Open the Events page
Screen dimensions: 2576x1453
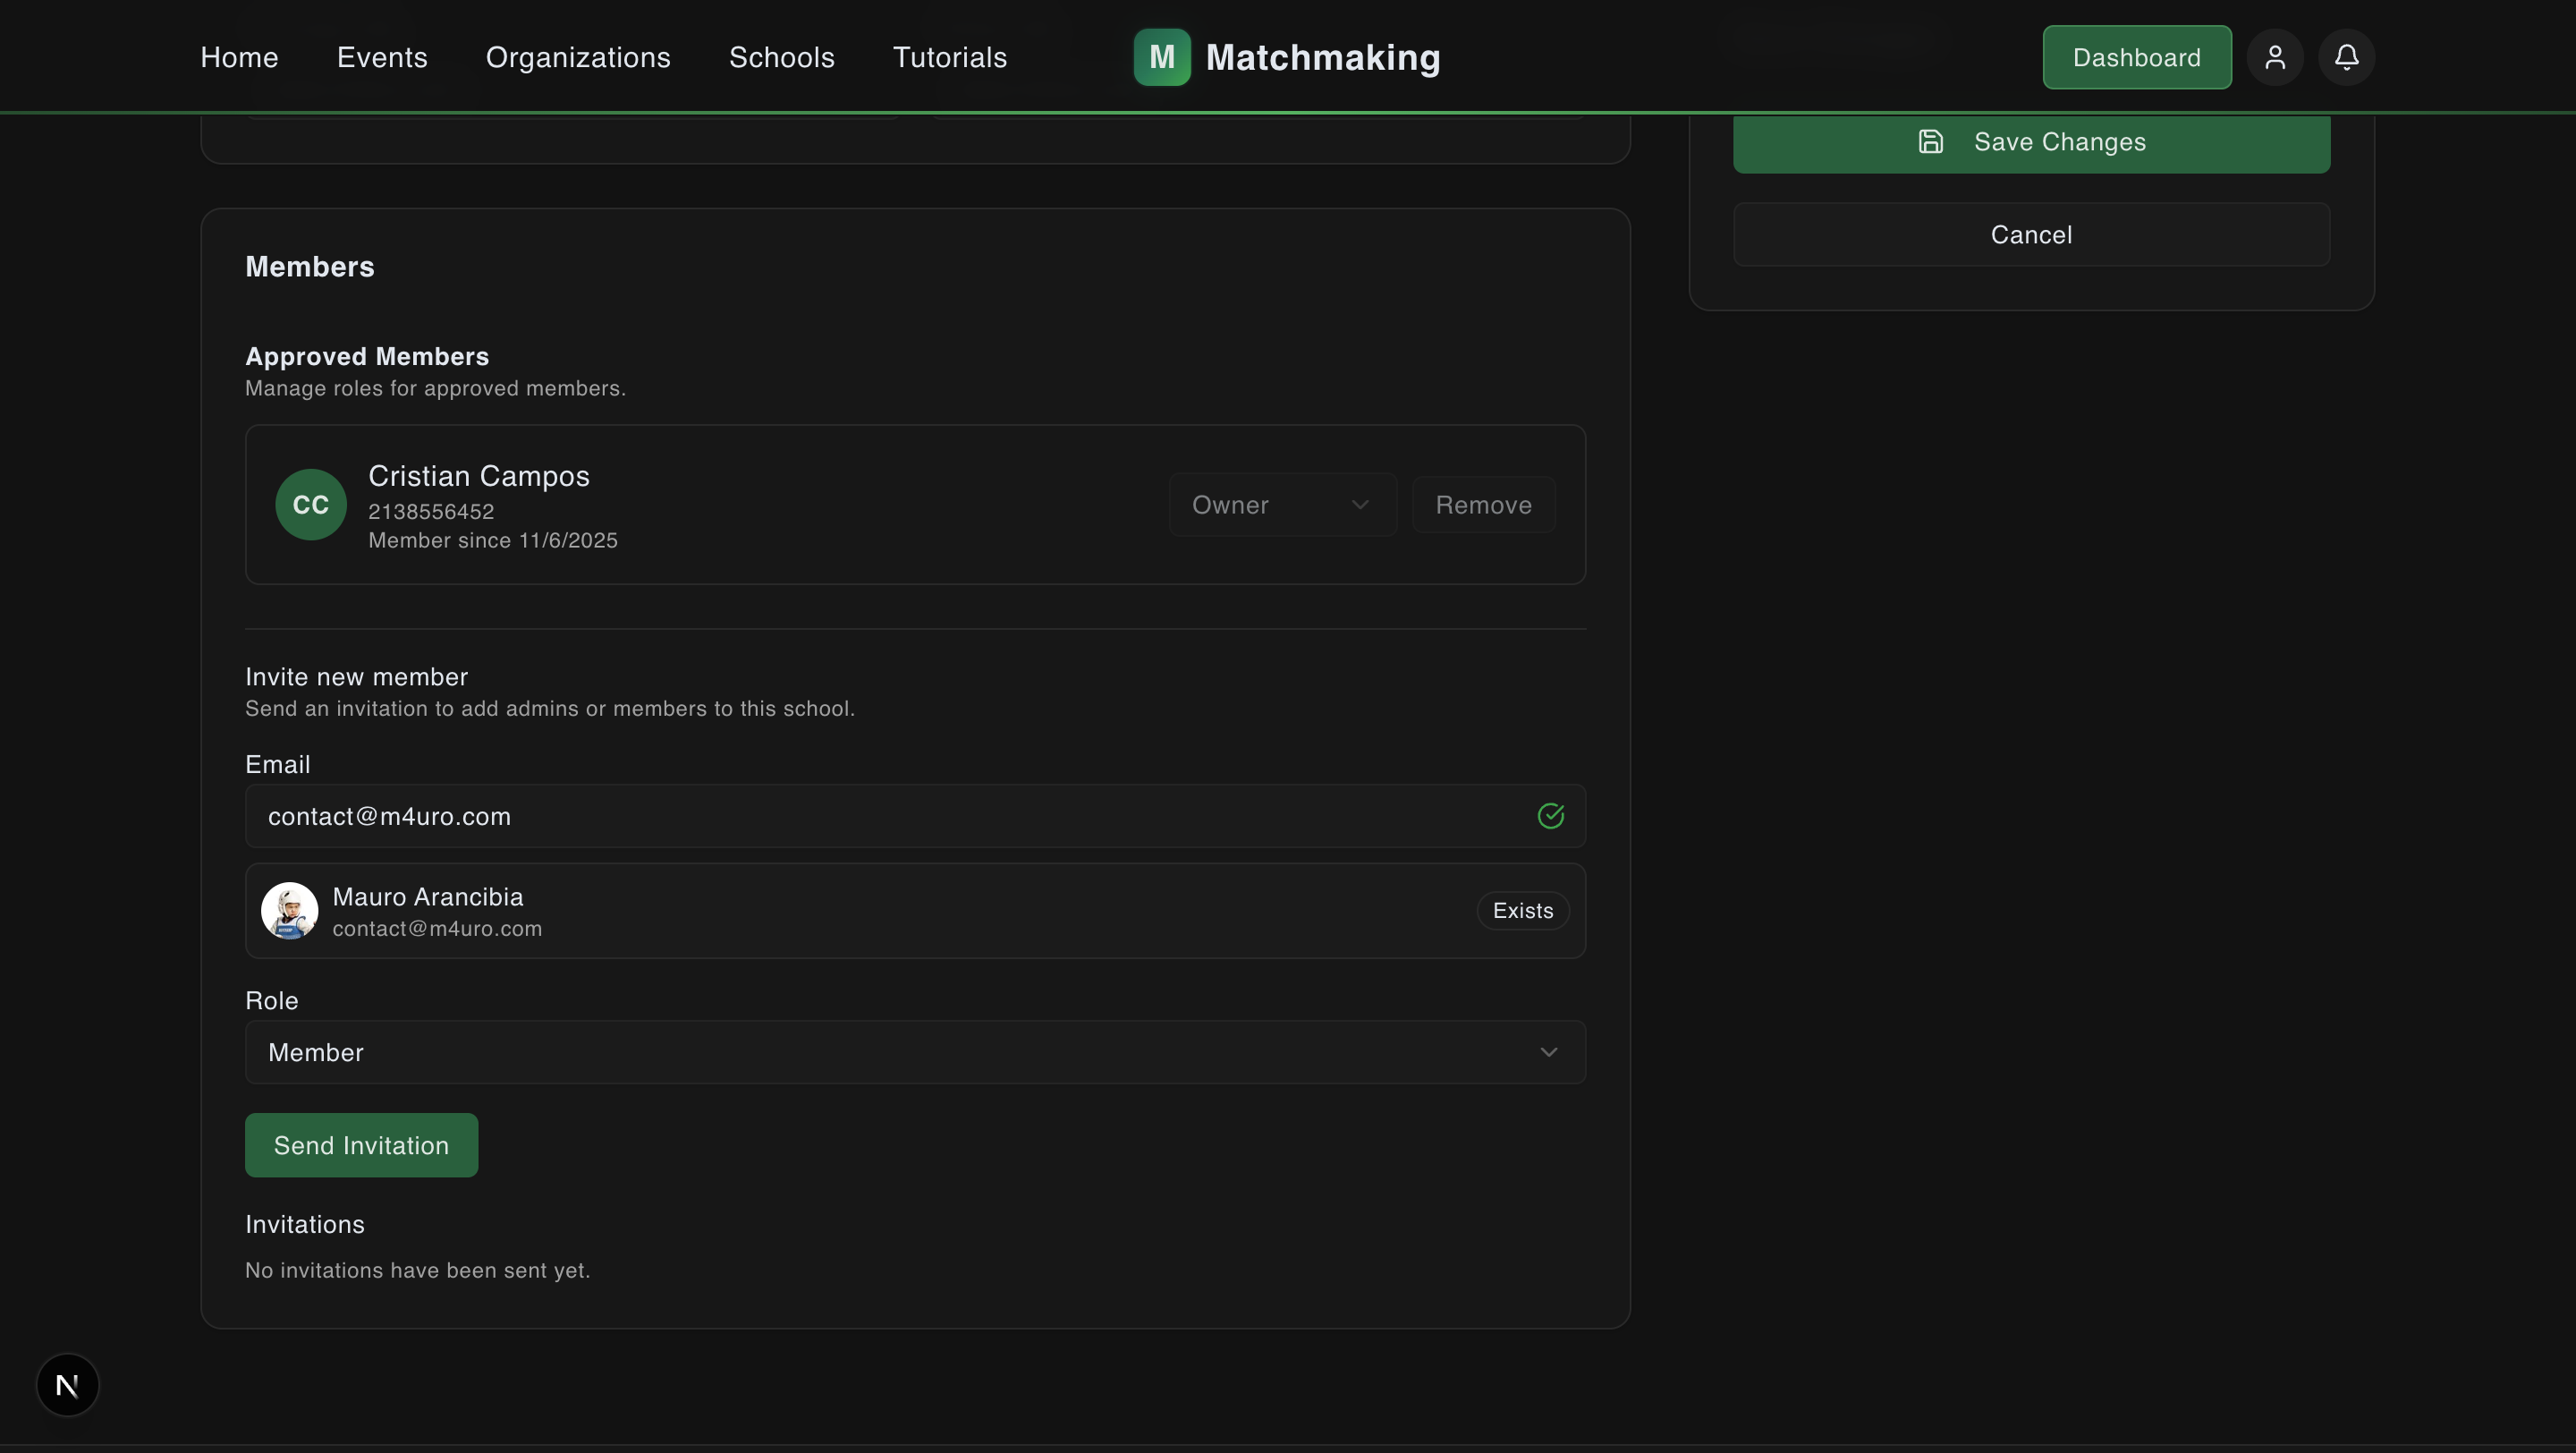click(x=382, y=57)
